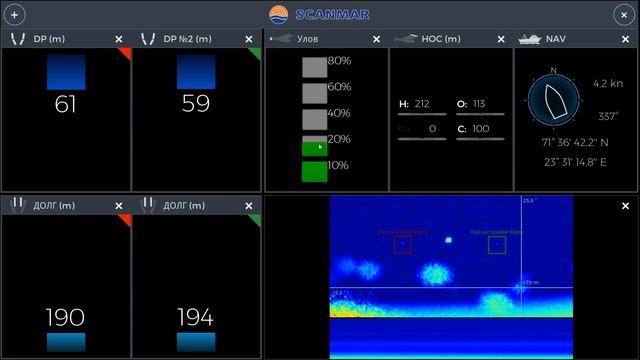640x360 pixels.
Task: Click the compass heading indicator
Action: pos(553,100)
